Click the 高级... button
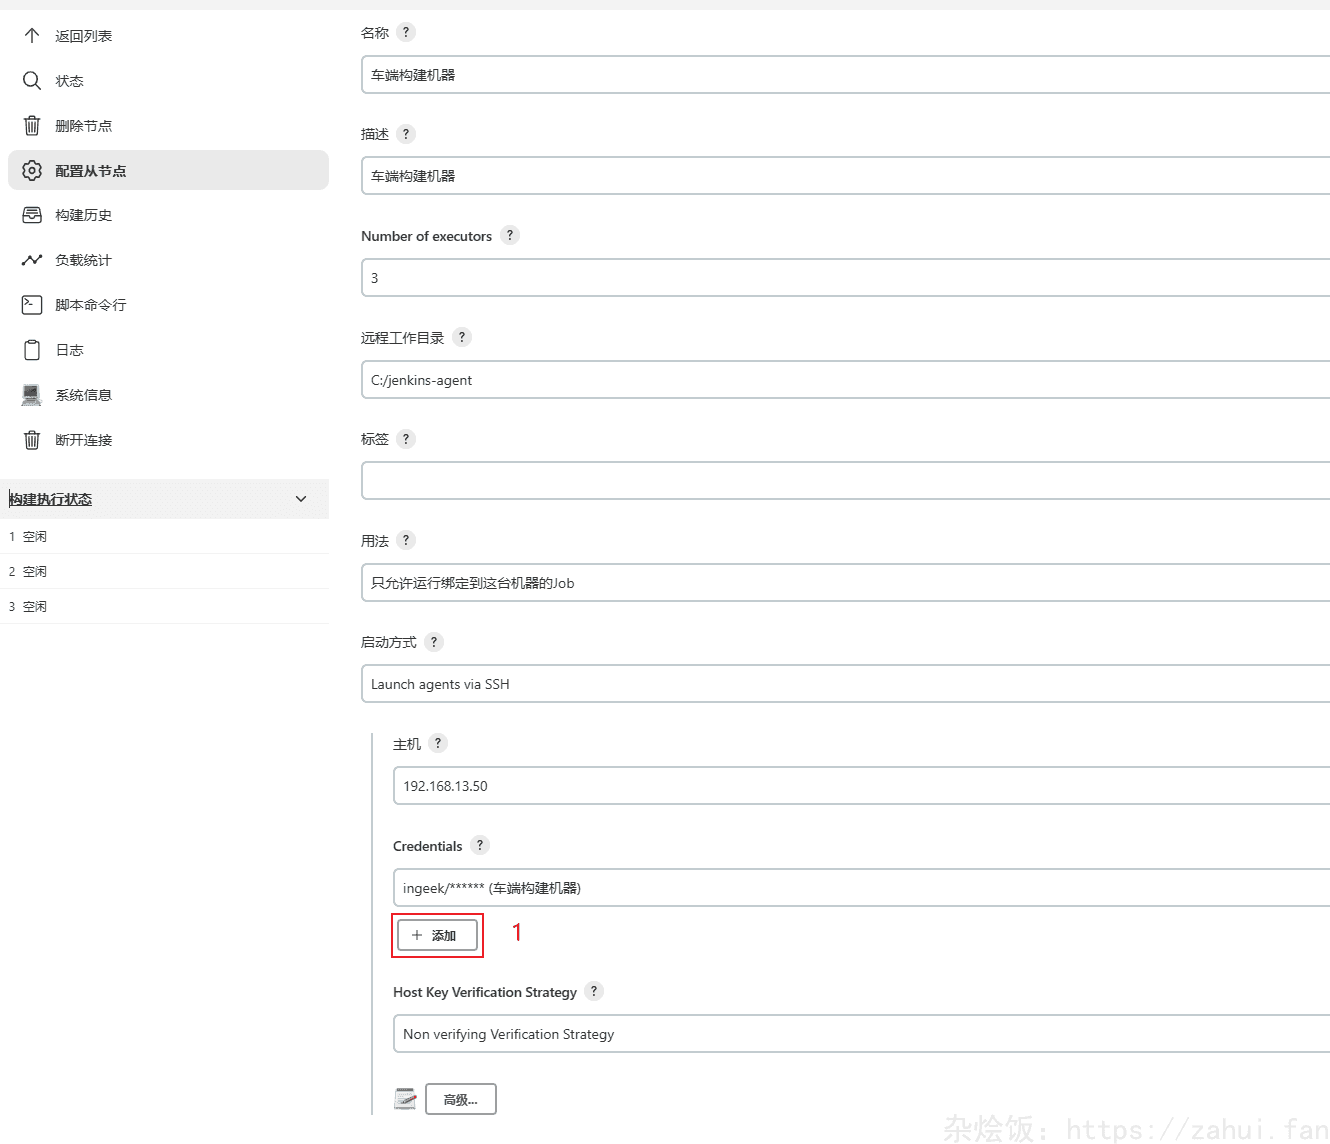The image size is (1330, 1144). [x=460, y=1099]
